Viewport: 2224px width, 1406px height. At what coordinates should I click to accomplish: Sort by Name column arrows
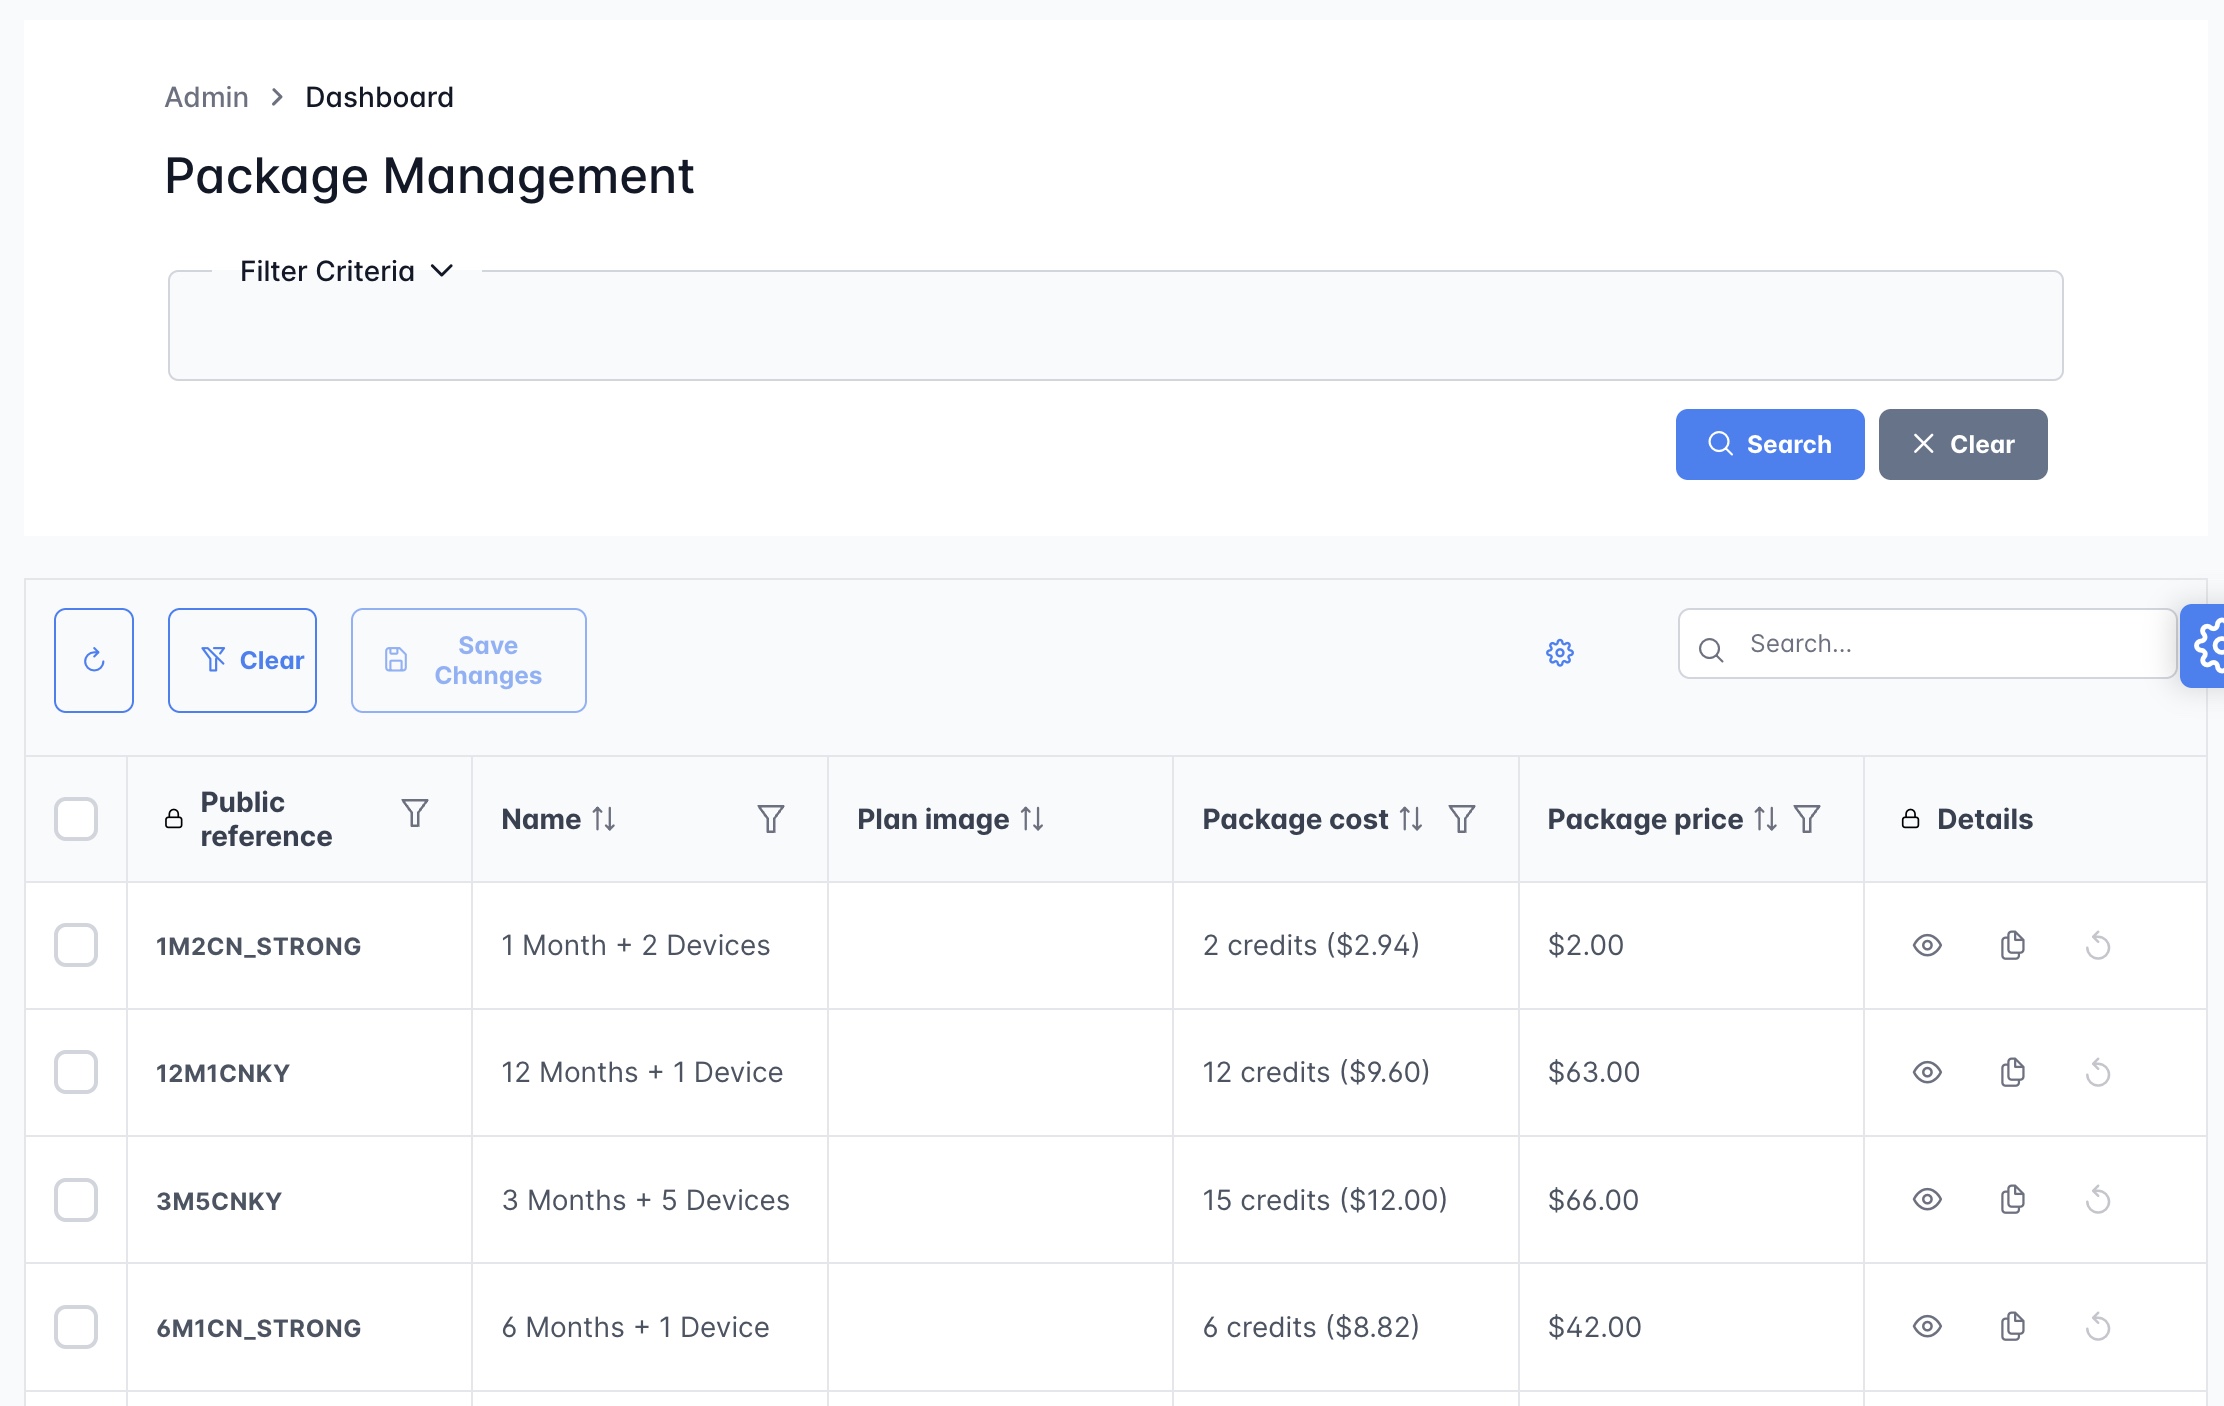(603, 819)
